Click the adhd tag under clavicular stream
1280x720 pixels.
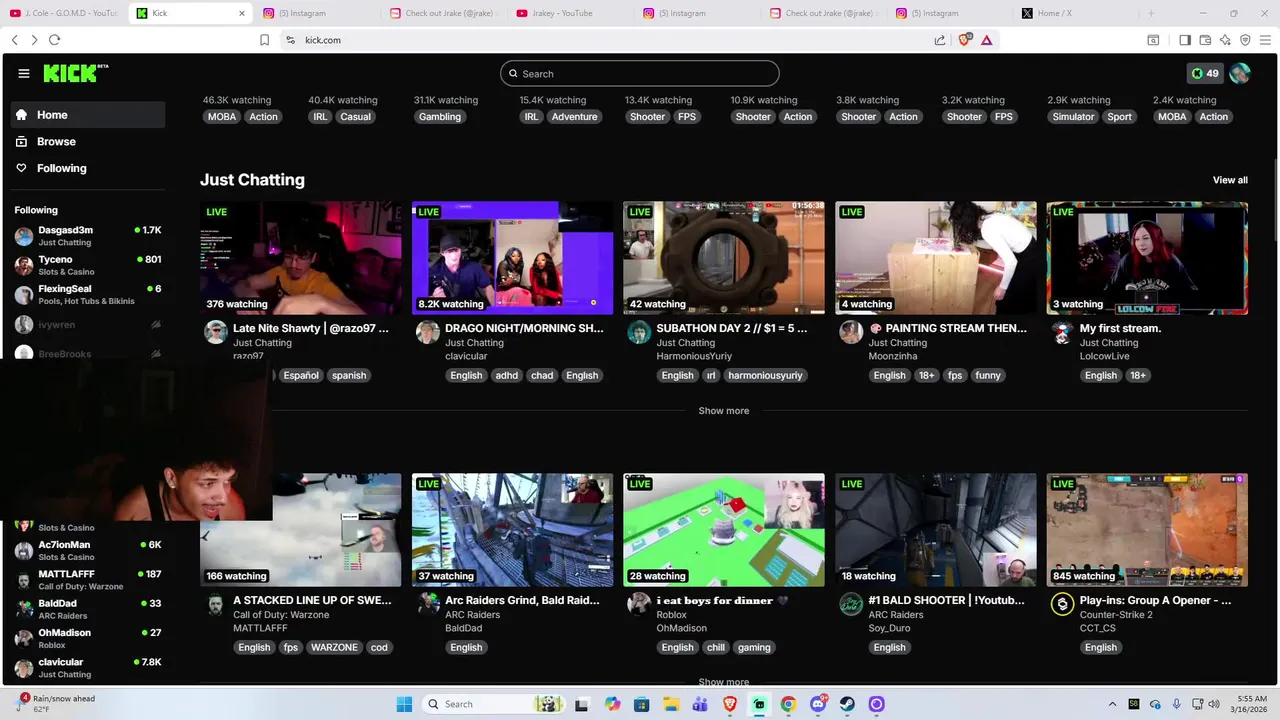507,376
